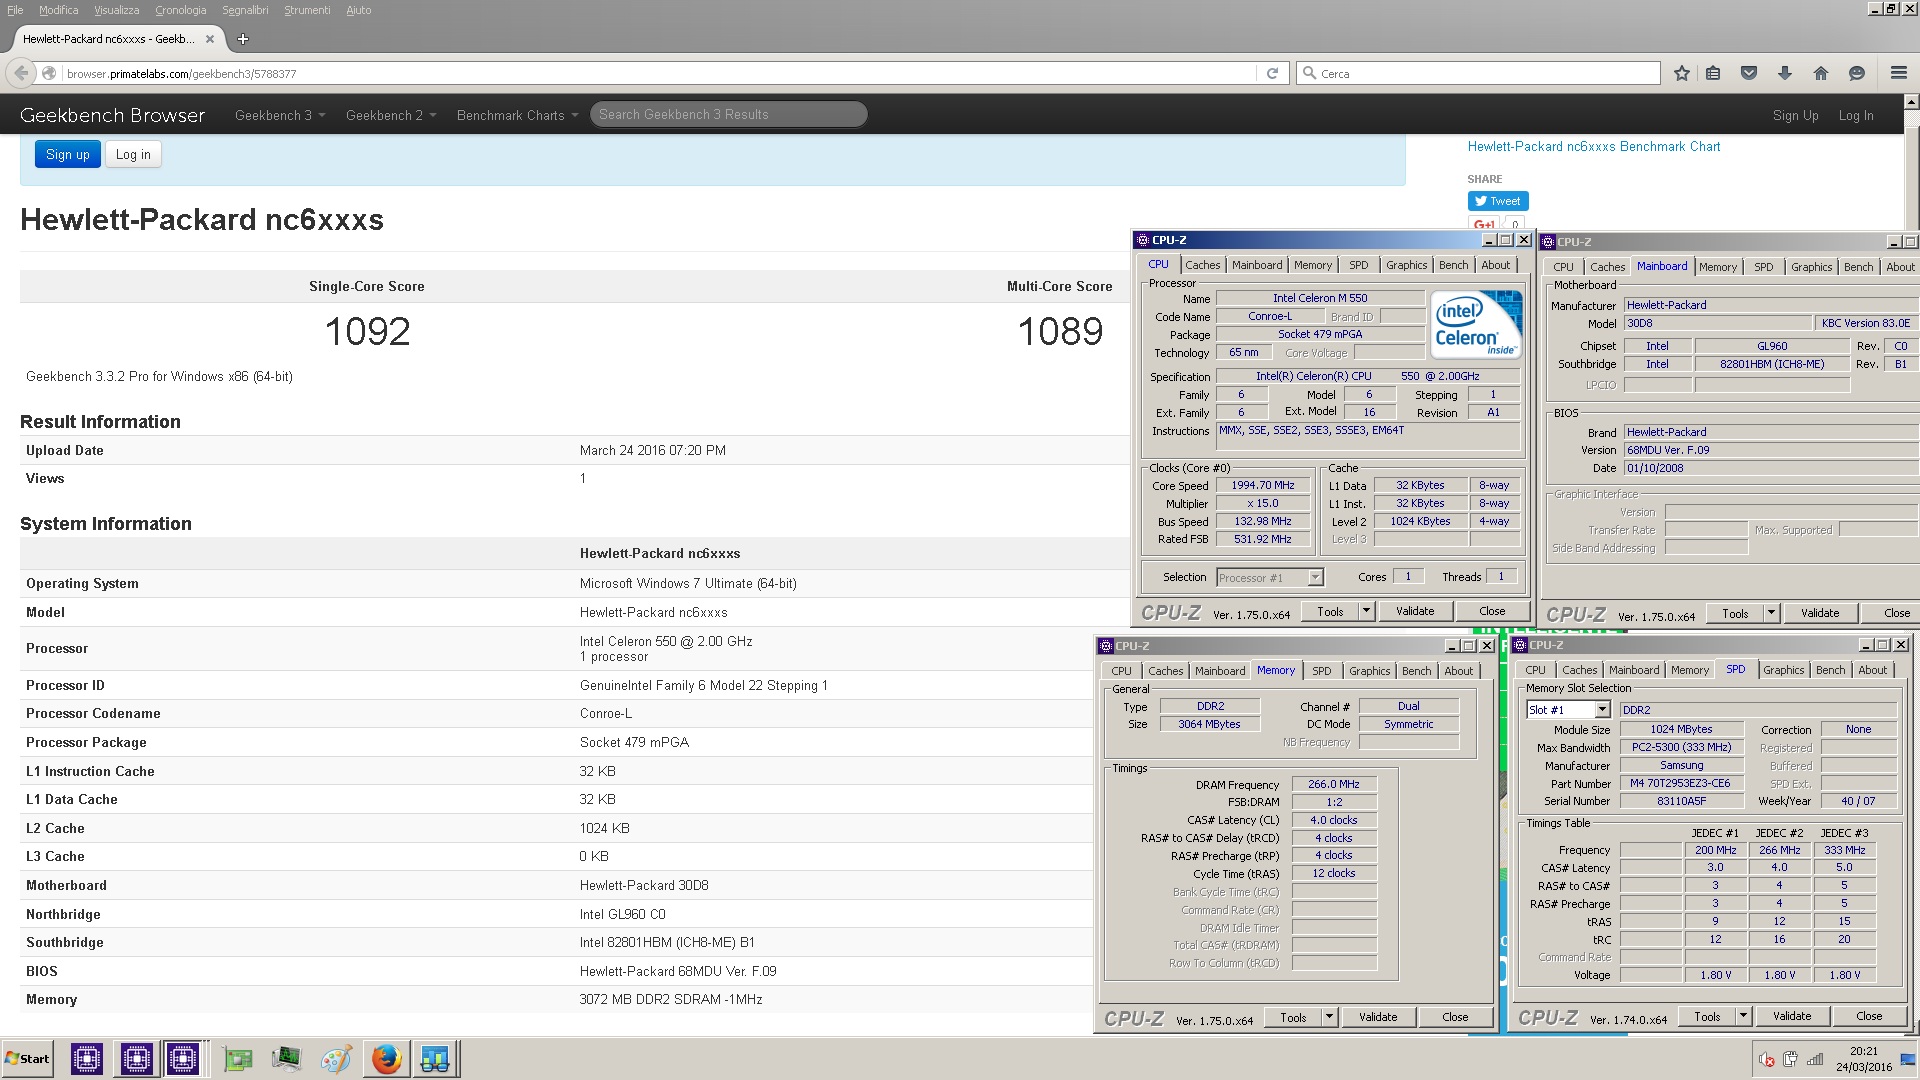Open Tools dropdown arrow in Memory window
Screen dimensions: 1920x1080
click(1329, 1017)
